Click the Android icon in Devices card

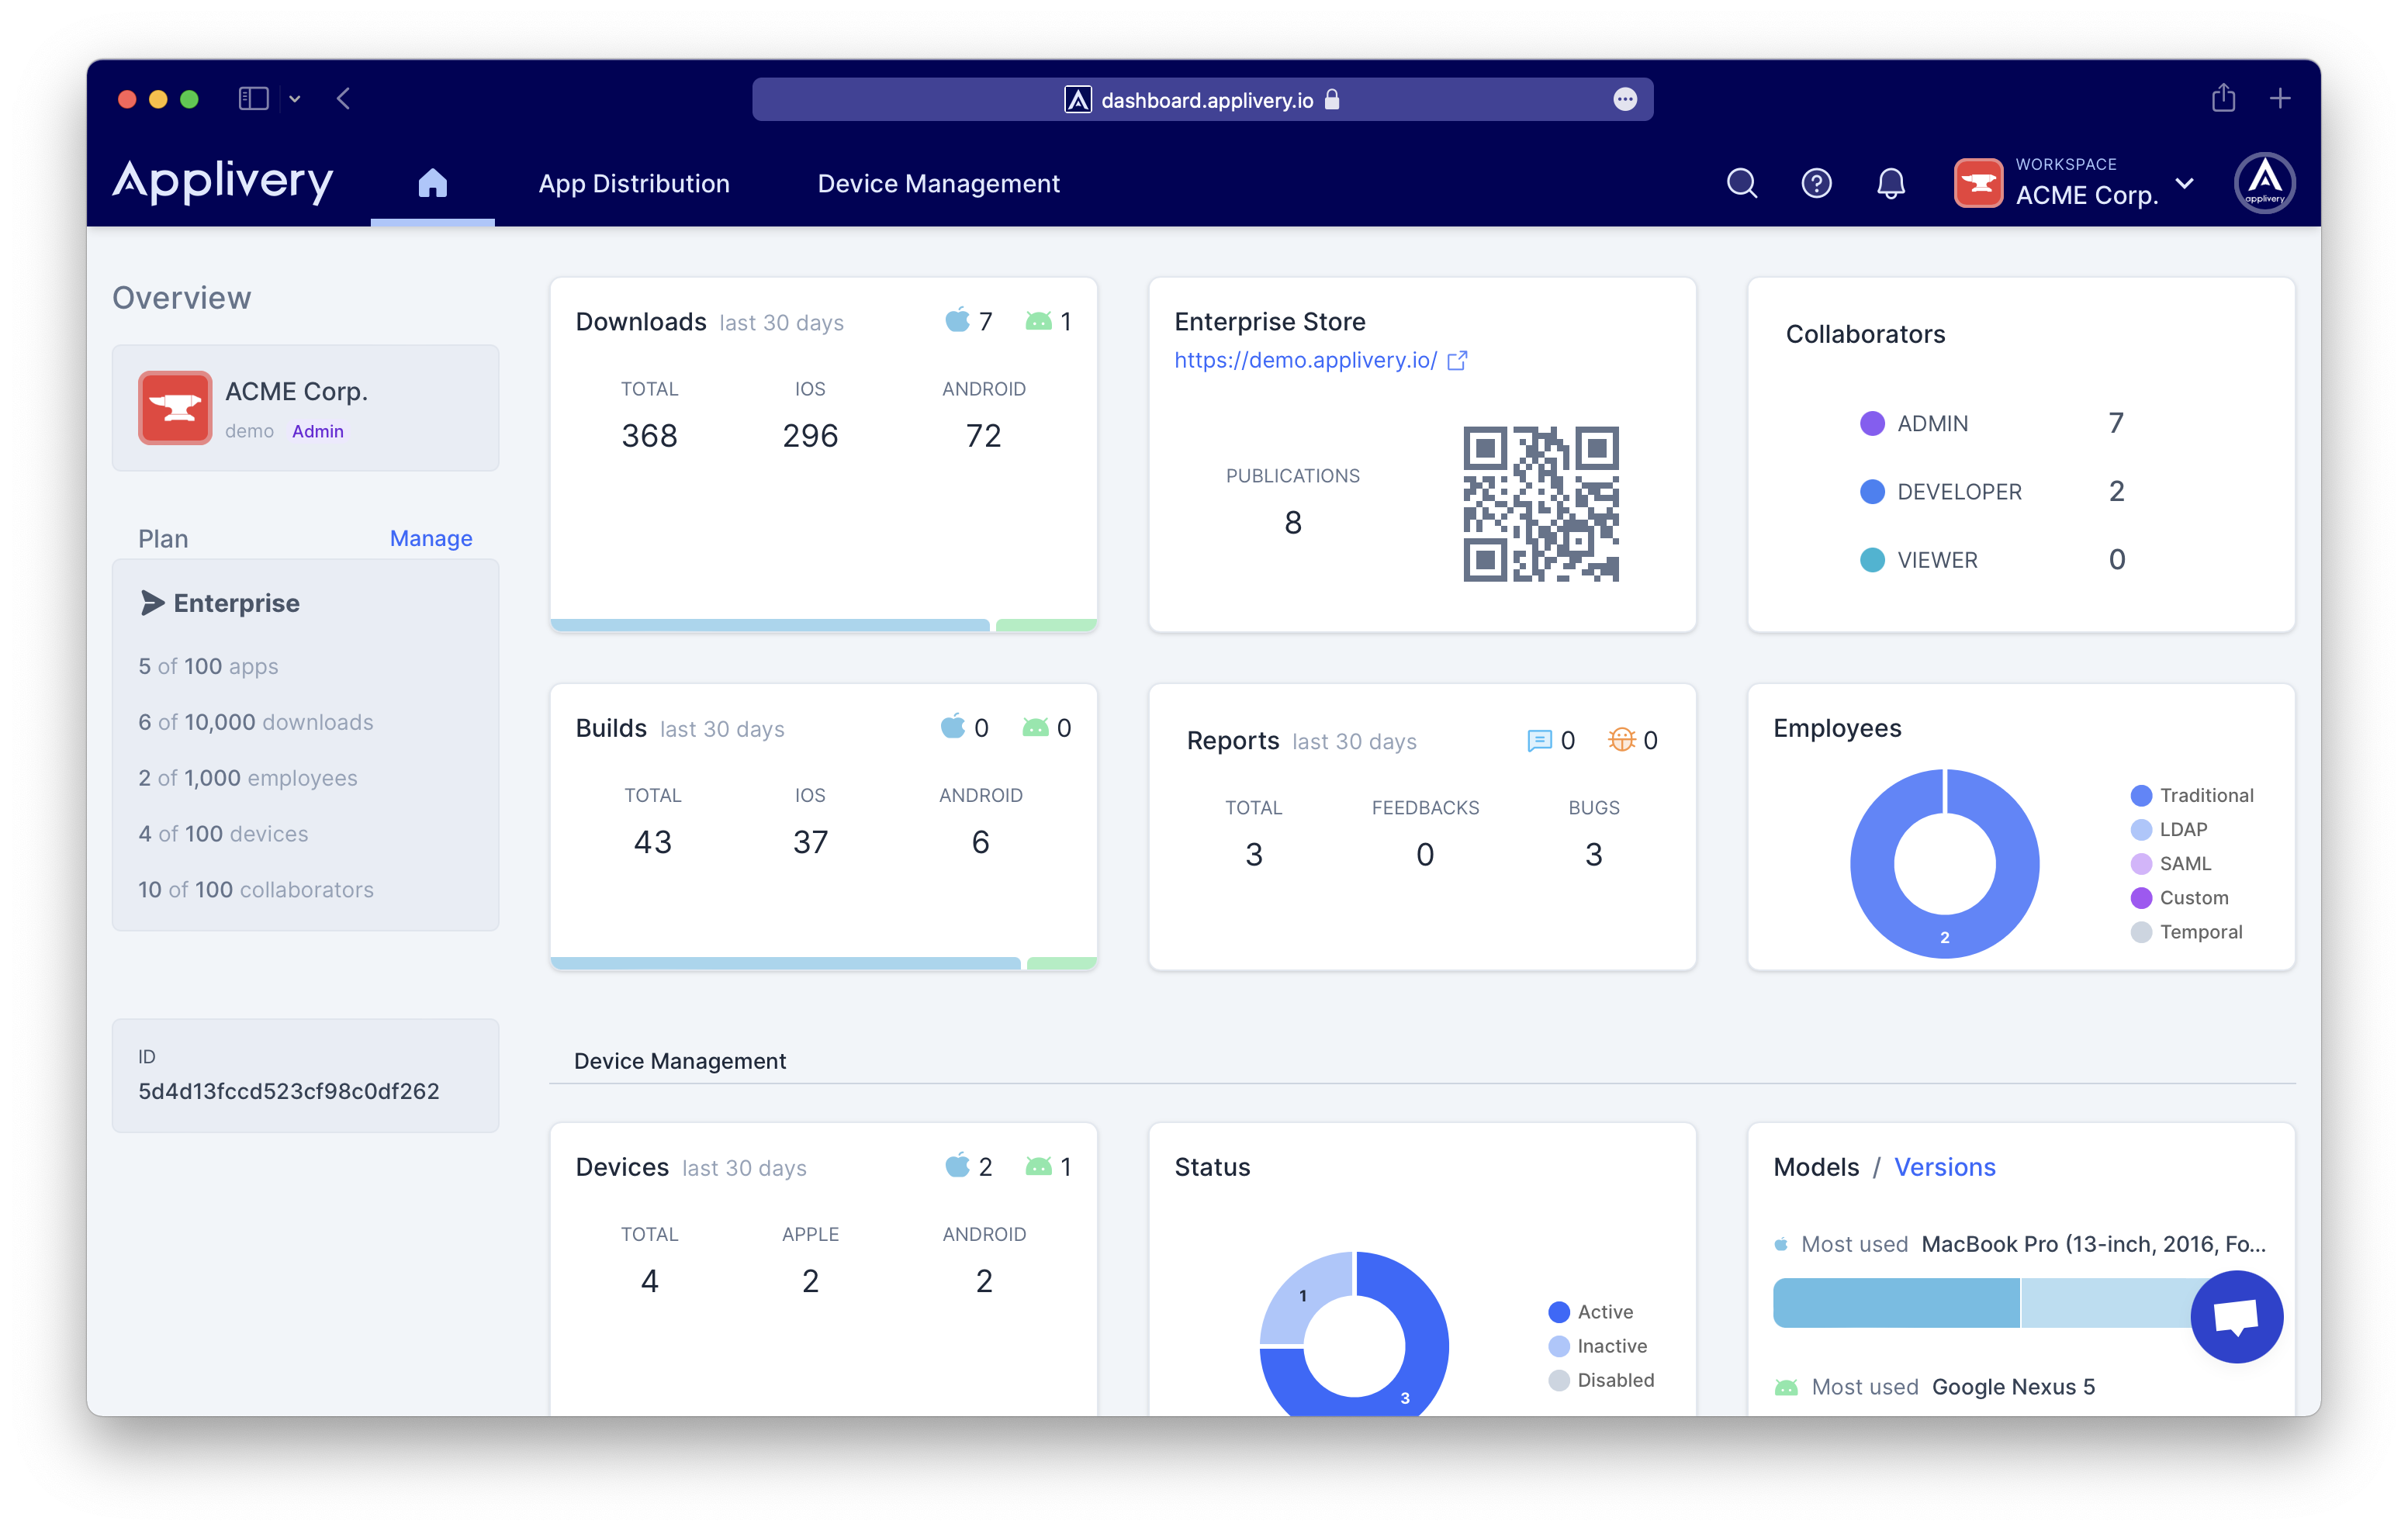pyautogui.click(x=1038, y=1166)
